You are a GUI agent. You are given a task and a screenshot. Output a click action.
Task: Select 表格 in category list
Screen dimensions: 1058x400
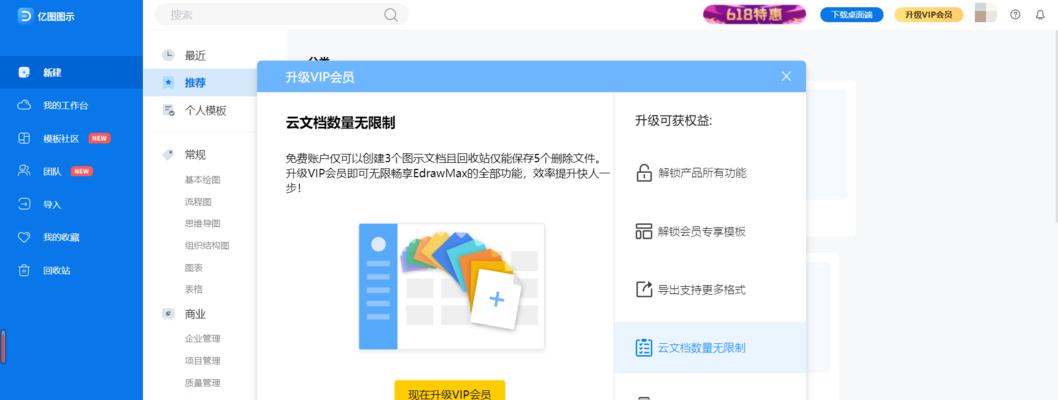[194, 289]
